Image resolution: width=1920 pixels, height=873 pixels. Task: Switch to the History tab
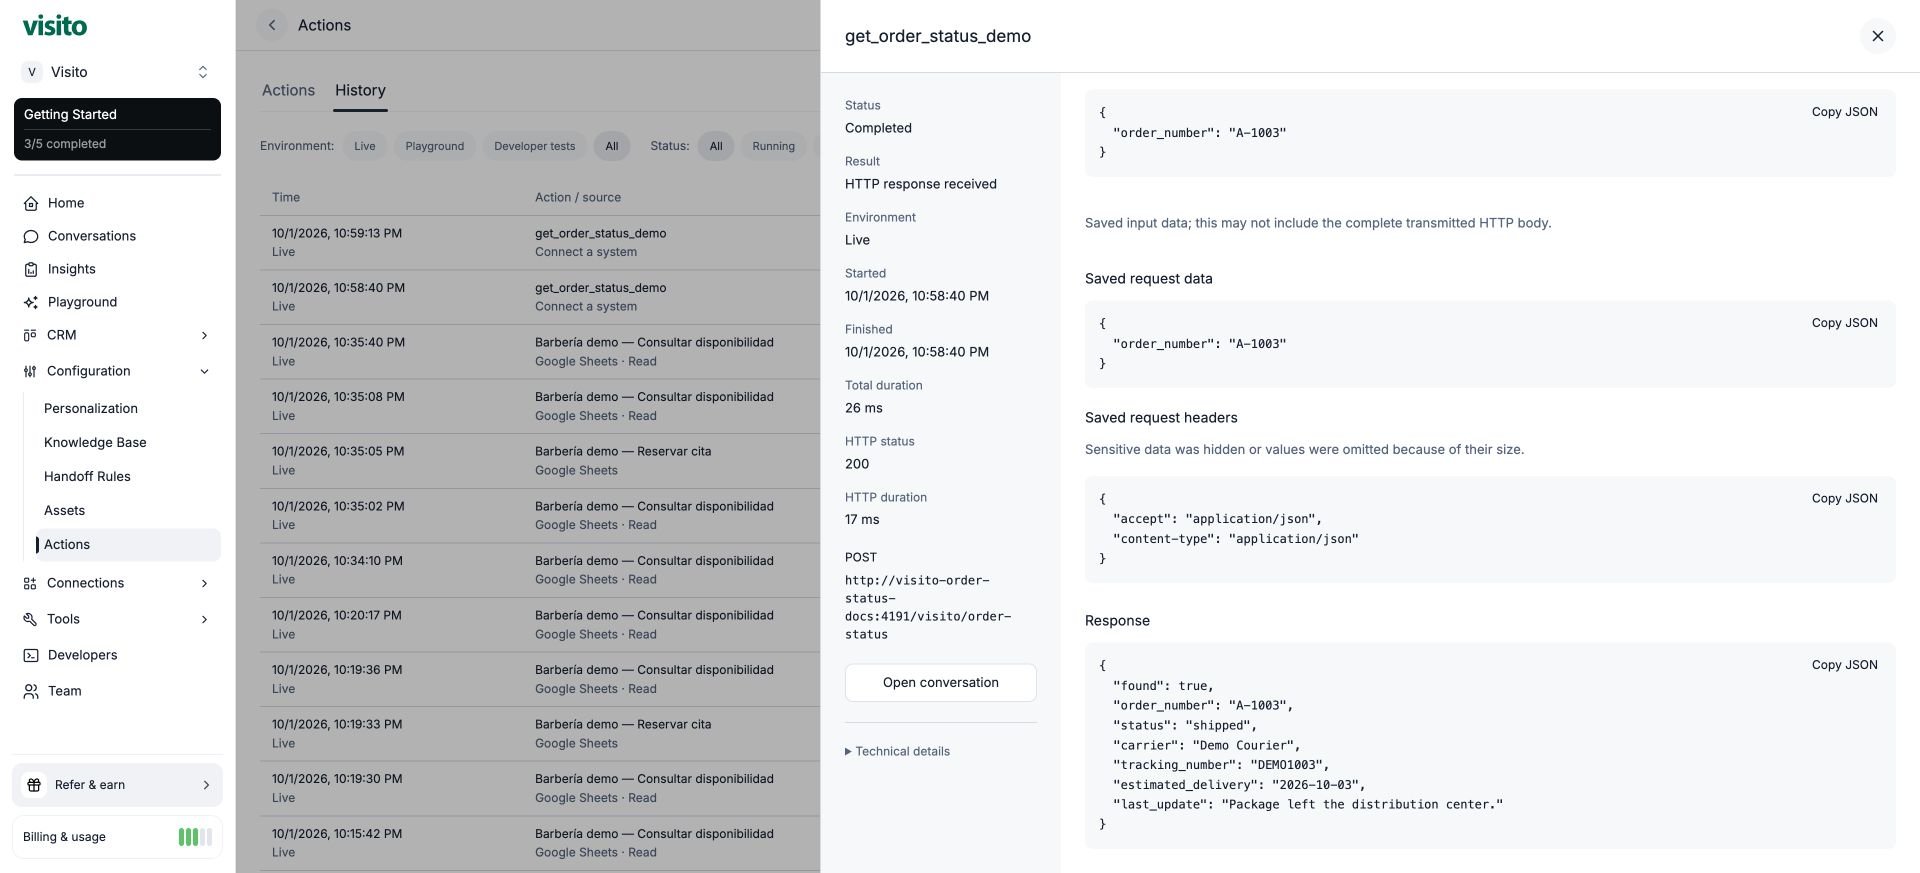pyautogui.click(x=360, y=90)
